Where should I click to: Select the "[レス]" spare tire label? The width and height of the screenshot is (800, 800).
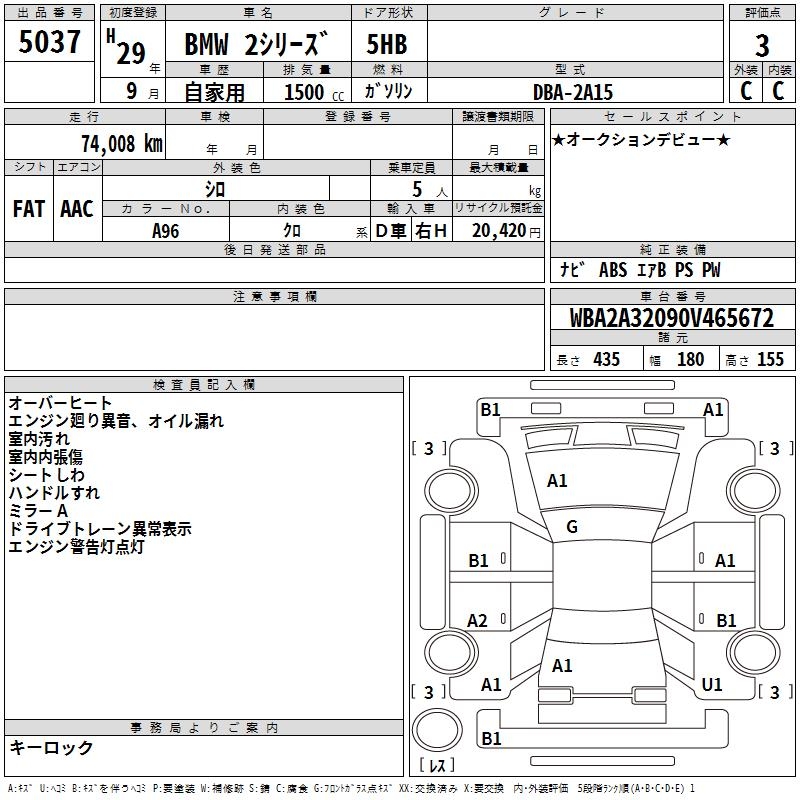437,765
